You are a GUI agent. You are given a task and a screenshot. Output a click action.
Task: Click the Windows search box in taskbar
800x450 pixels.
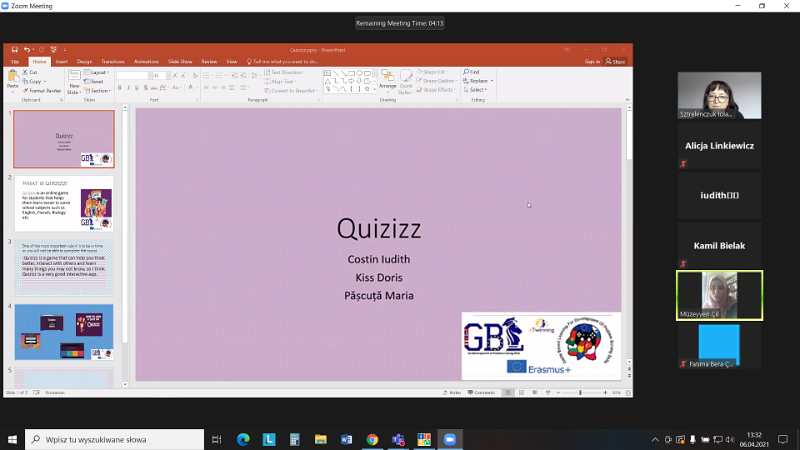coord(114,439)
